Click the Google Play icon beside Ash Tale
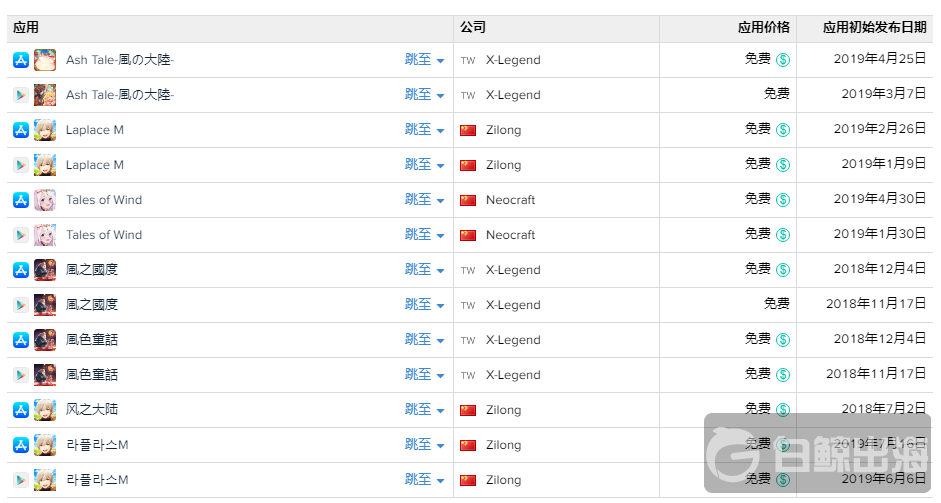Screen dimensions: 941x503 21,95
